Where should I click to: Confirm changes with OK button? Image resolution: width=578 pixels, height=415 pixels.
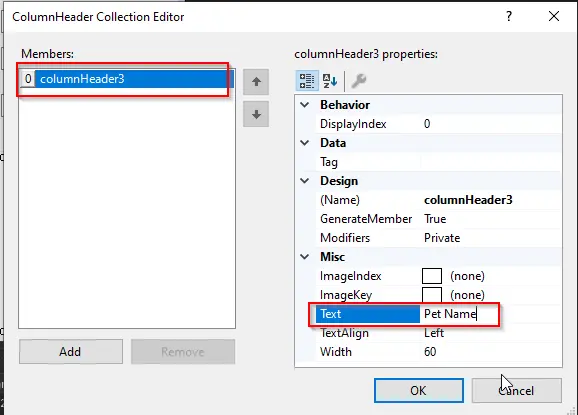click(419, 390)
